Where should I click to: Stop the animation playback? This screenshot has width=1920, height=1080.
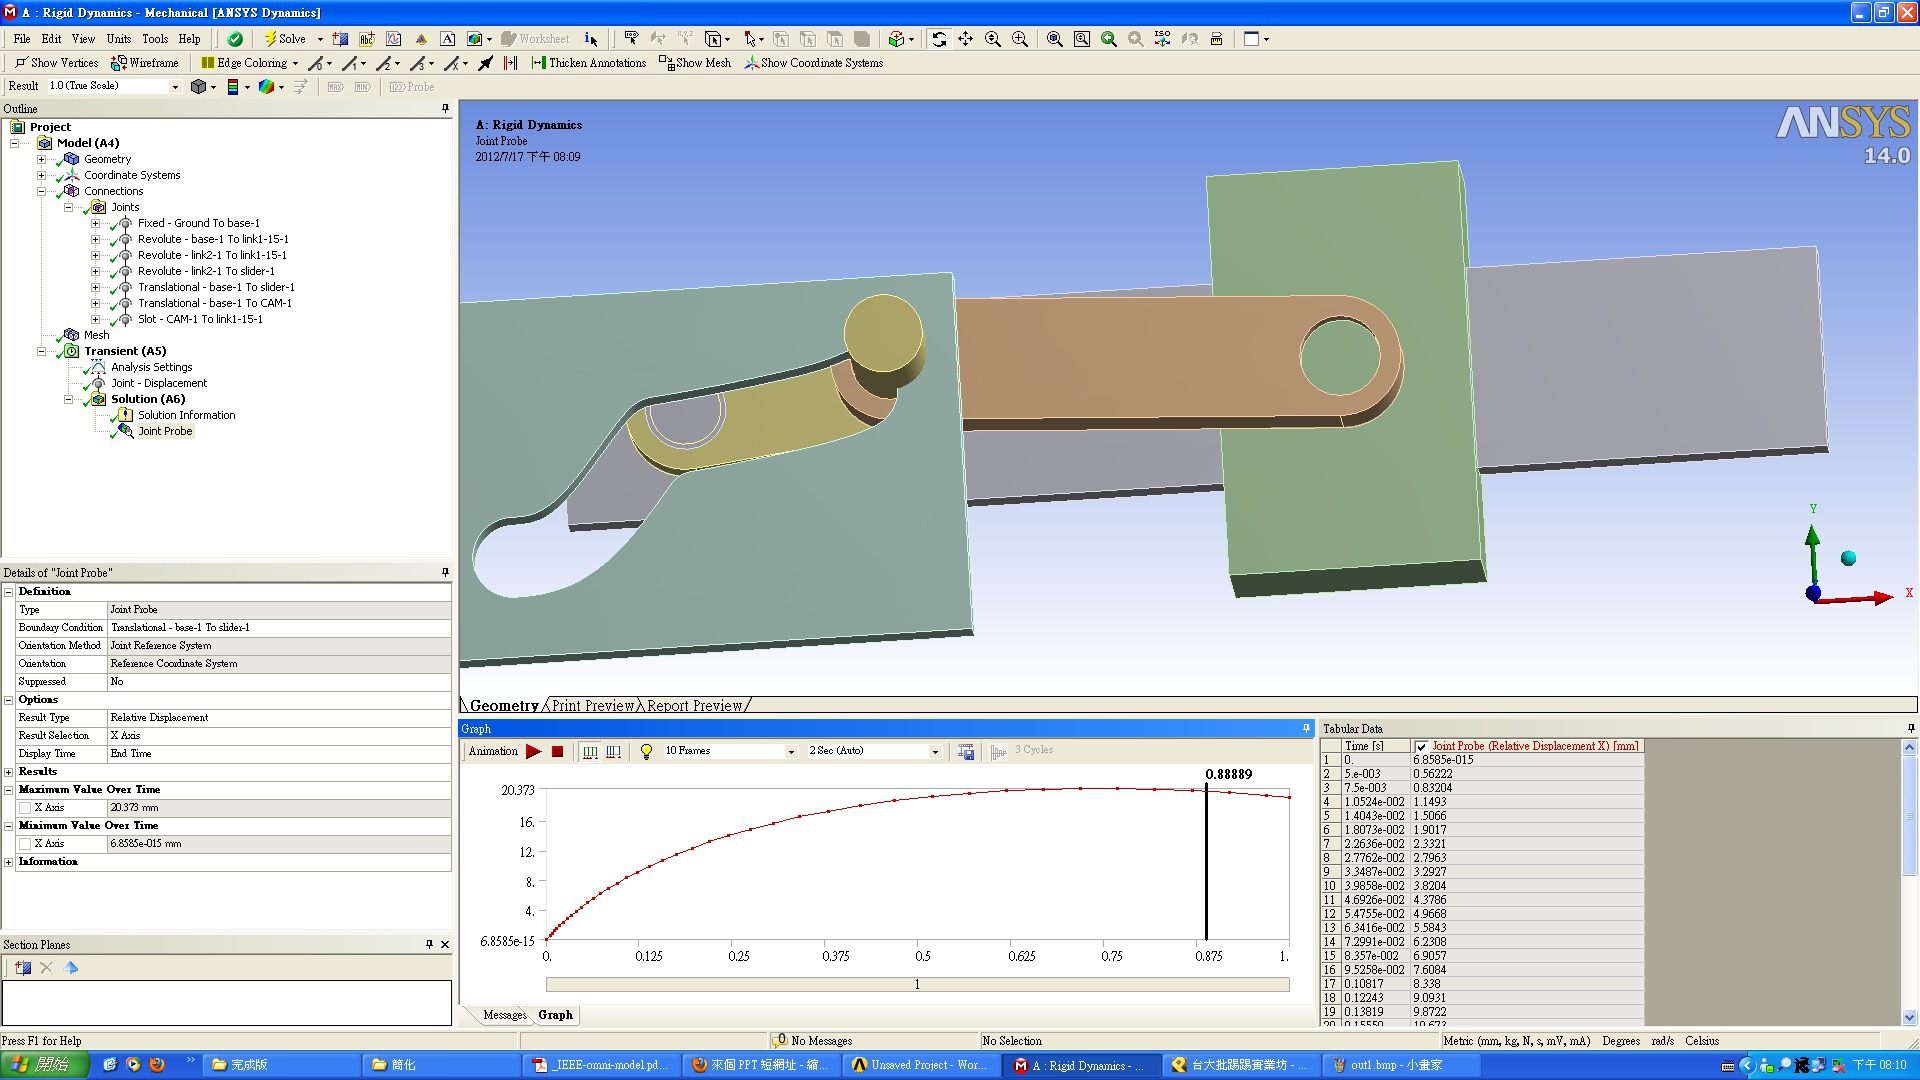pyautogui.click(x=558, y=751)
